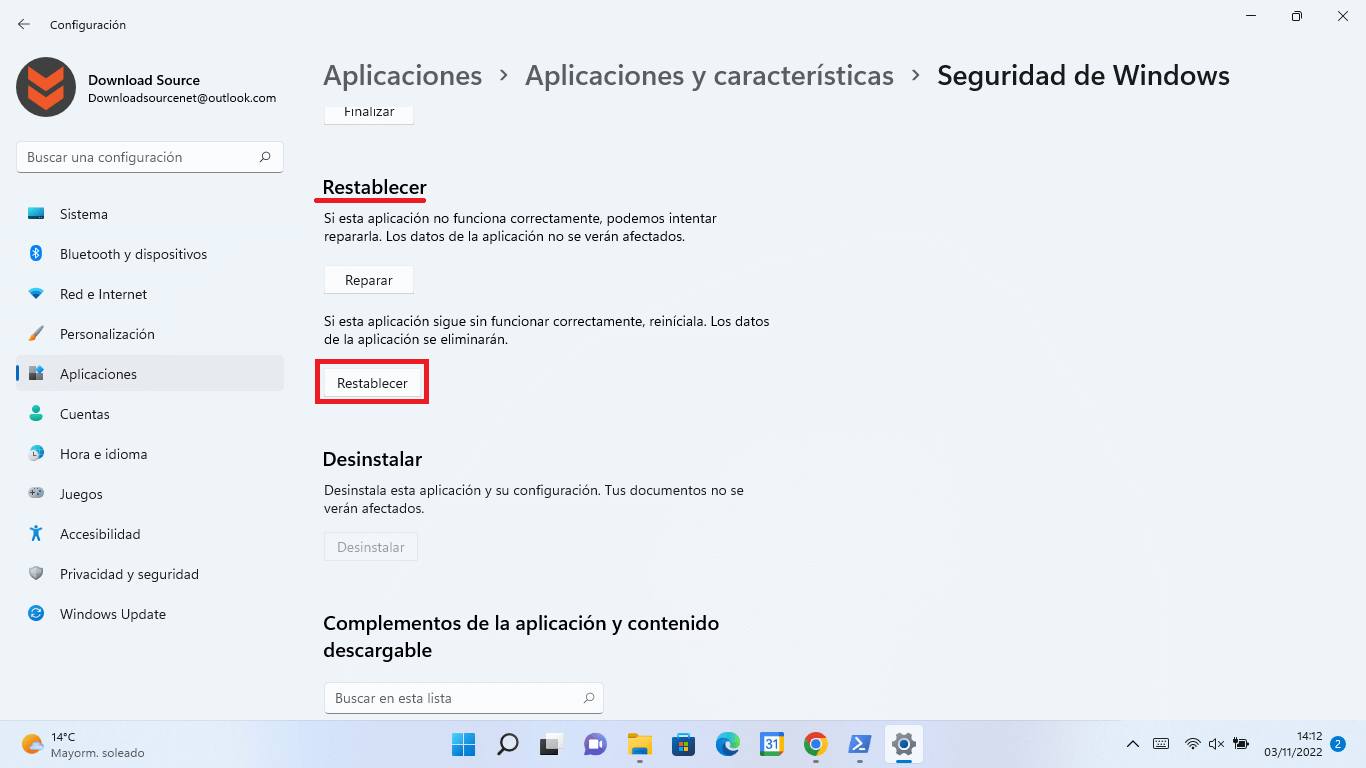Select Windows Update in sidebar
The width and height of the screenshot is (1366, 768).
pos(150,614)
